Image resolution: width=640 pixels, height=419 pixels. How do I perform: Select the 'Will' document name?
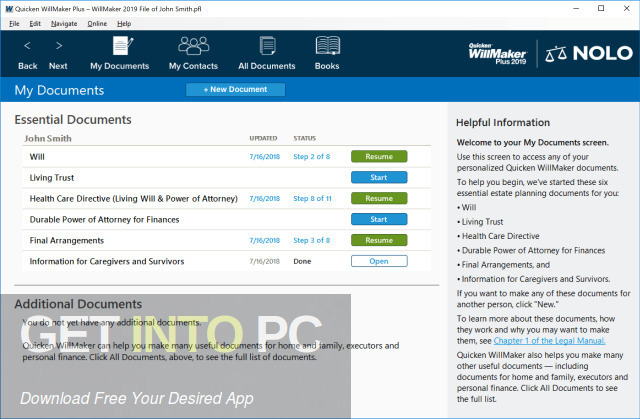(x=37, y=157)
